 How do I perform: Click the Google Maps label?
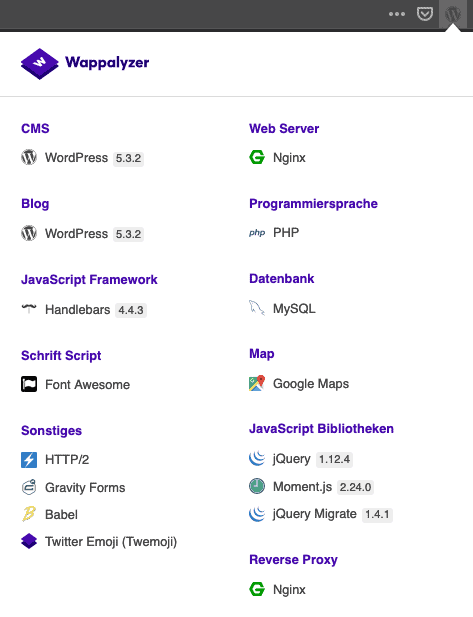click(x=311, y=384)
